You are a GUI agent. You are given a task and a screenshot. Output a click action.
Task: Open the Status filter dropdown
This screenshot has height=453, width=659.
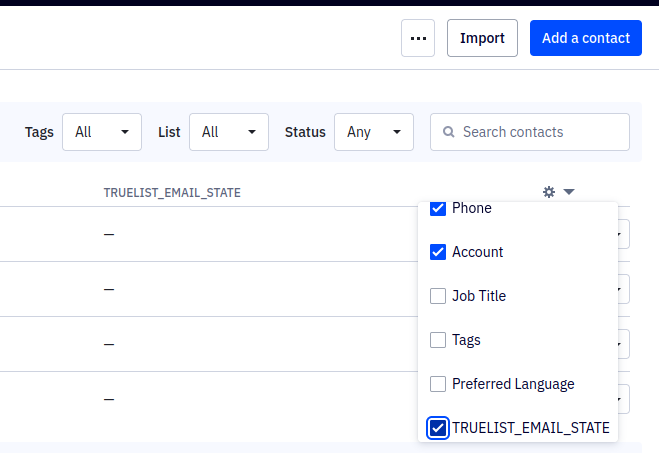point(374,132)
